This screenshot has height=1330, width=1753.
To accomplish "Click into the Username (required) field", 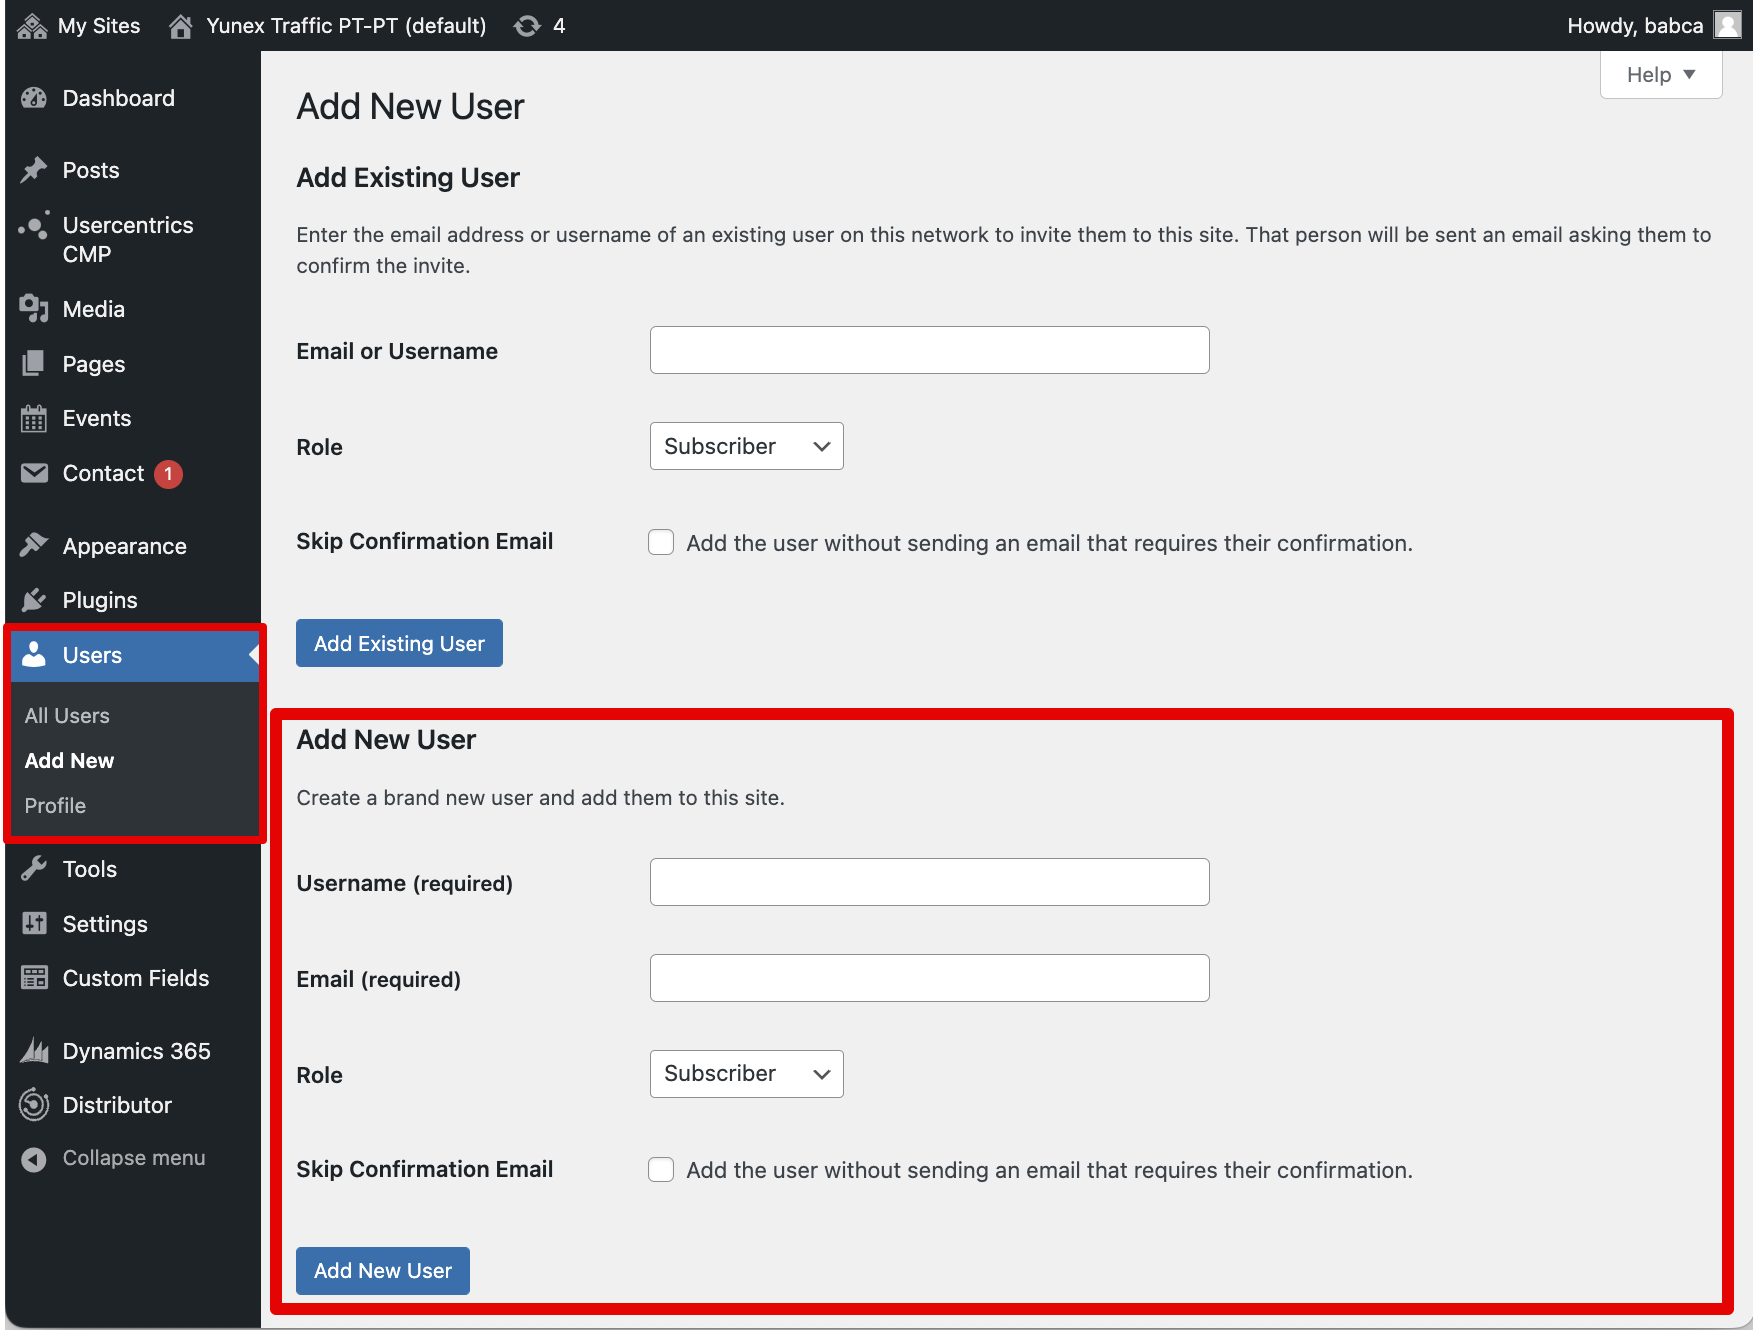I will point(929,882).
